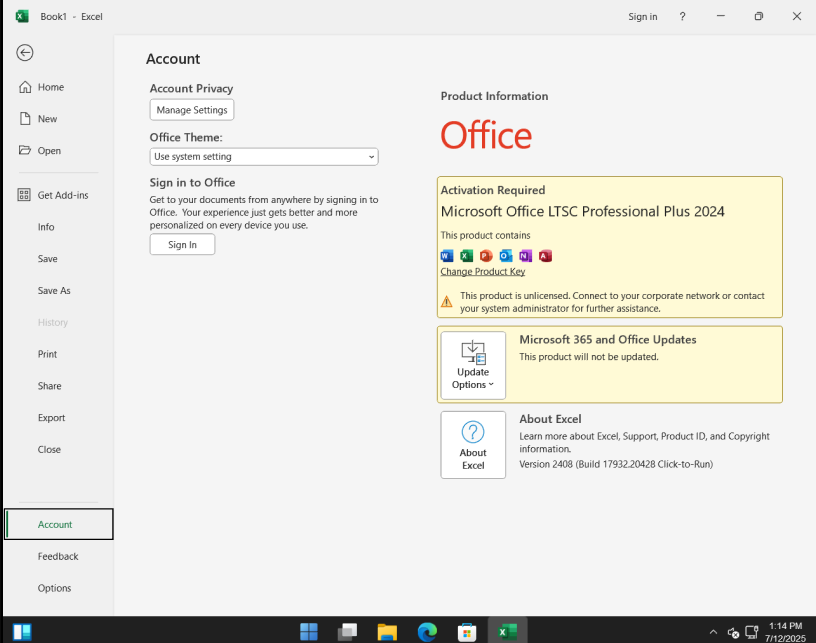
Task: Show hidden system tray icons
Action: (713, 632)
